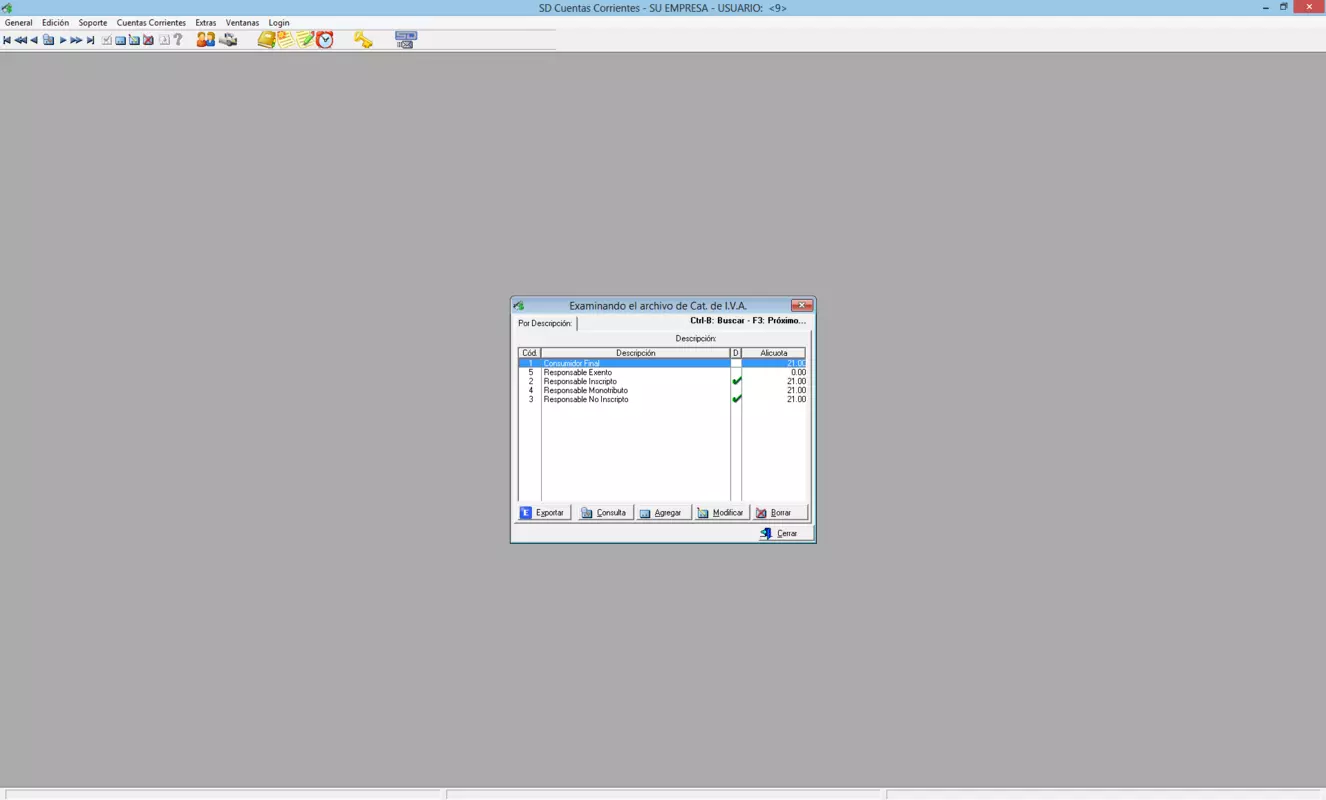Click the D column header
This screenshot has width=1326, height=800.
(x=736, y=353)
